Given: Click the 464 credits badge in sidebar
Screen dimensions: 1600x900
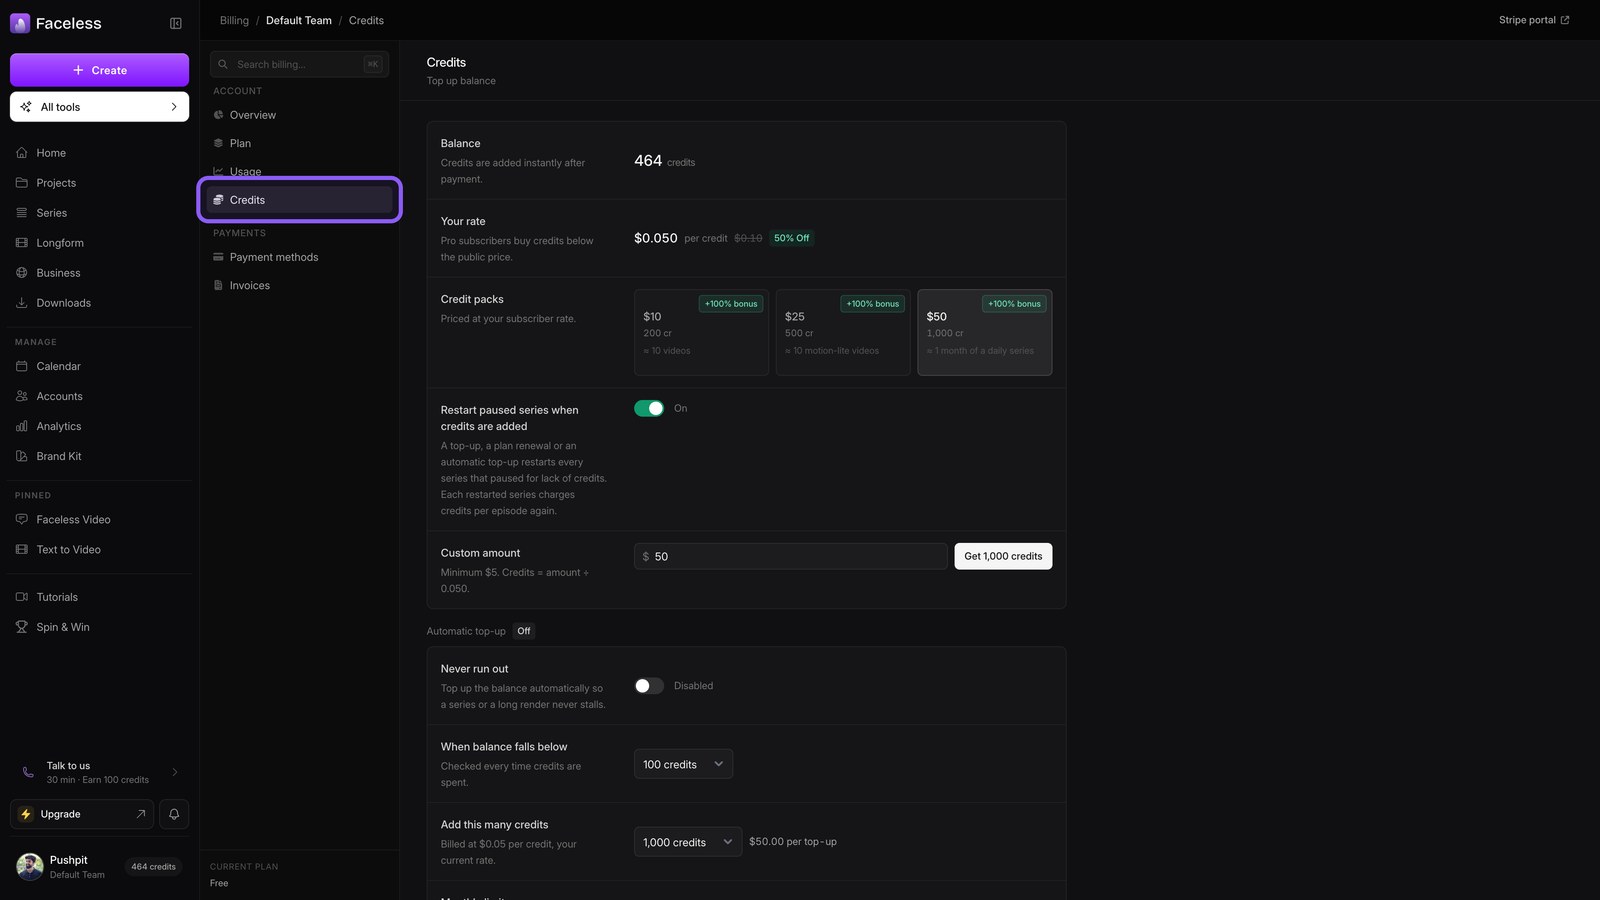Looking at the screenshot, I should (153, 867).
